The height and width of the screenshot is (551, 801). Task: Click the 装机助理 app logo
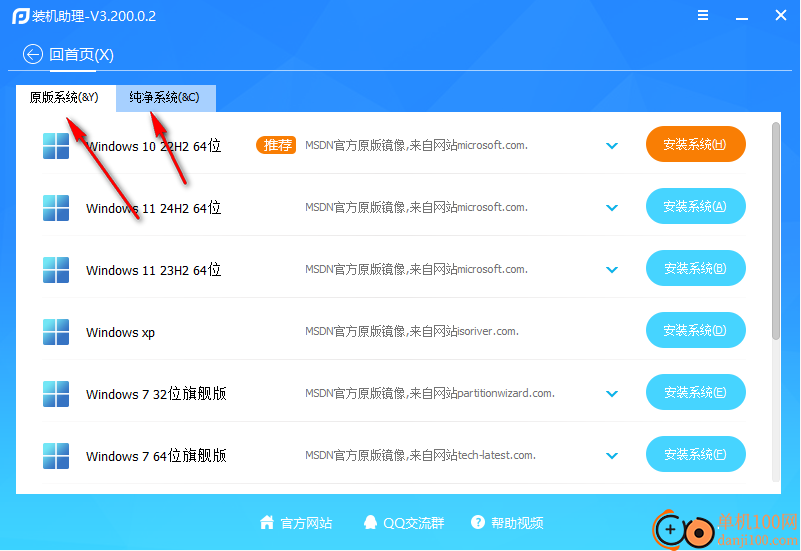(x=20, y=16)
